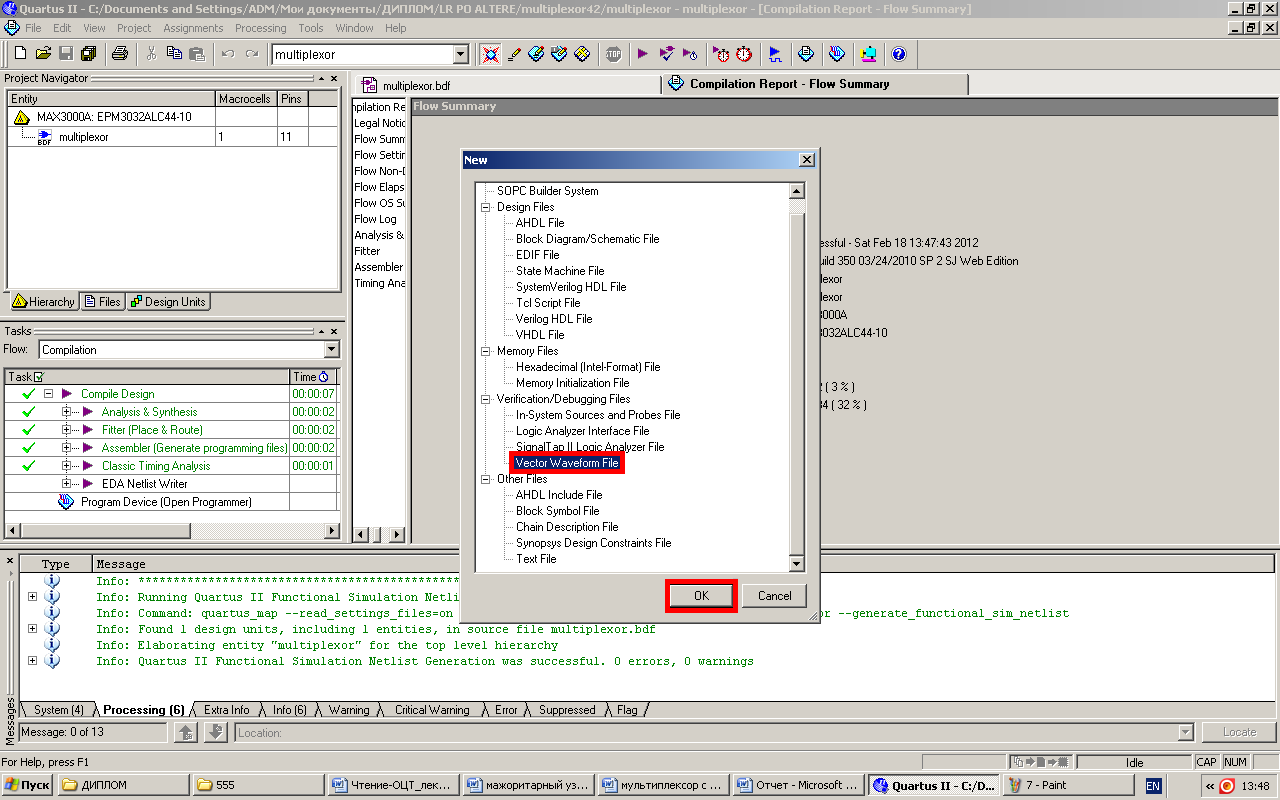Click the EN language indicator in tray
This screenshot has height=800, width=1280.
click(1152, 785)
